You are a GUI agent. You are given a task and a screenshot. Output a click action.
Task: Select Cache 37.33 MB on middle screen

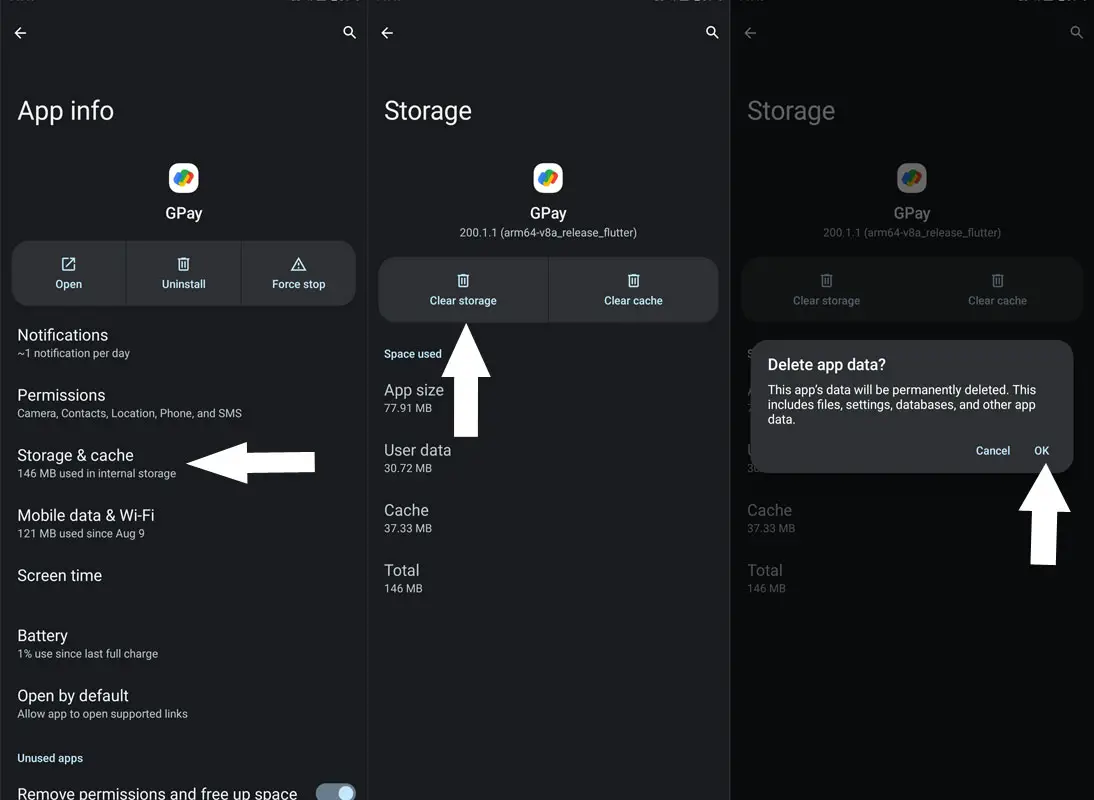pos(548,518)
